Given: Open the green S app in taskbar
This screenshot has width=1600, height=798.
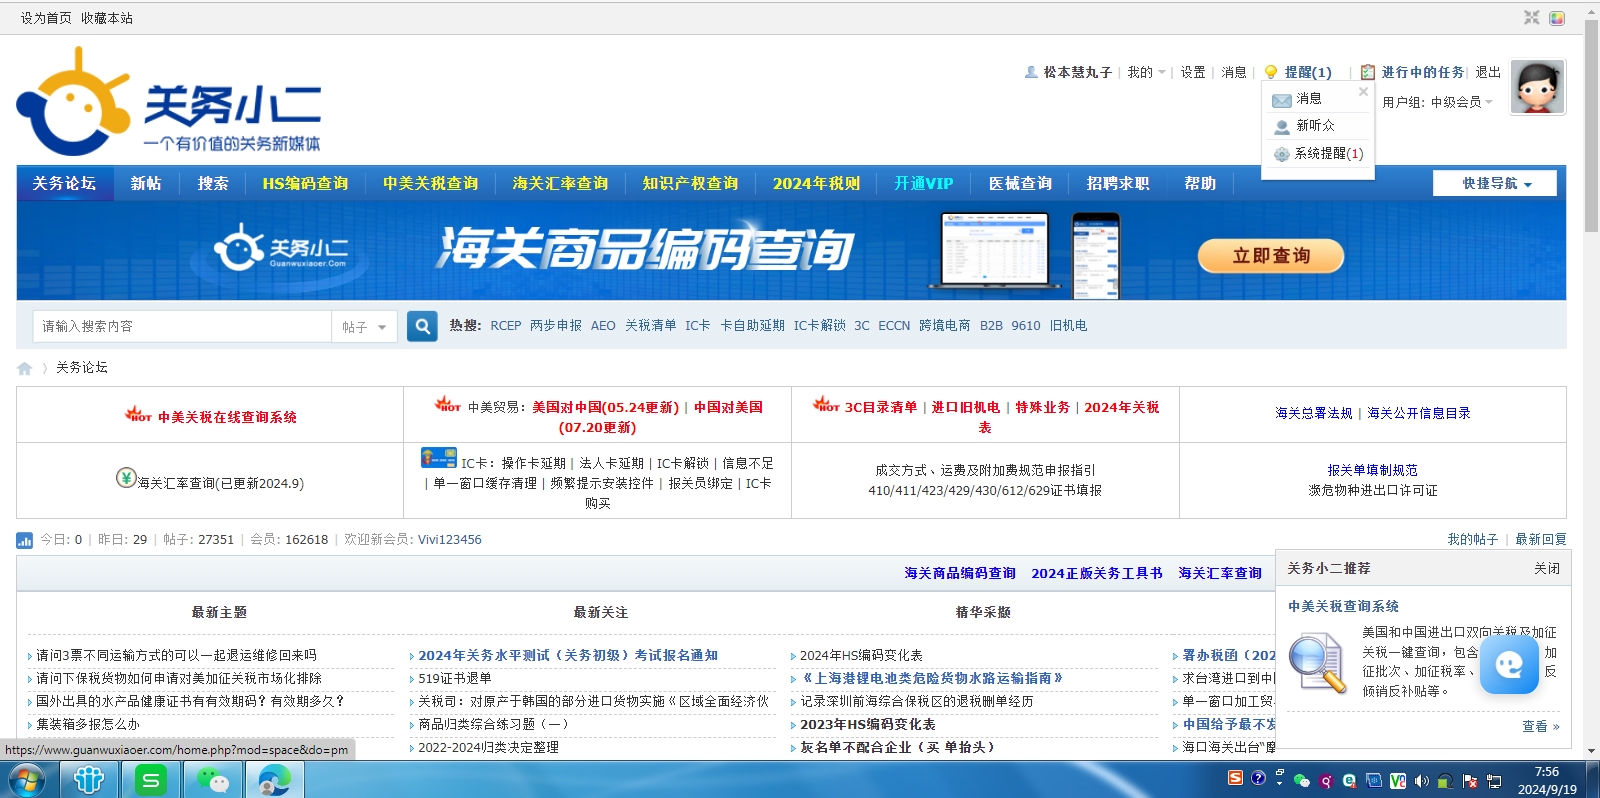Looking at the screenshot, I should 151,780.
